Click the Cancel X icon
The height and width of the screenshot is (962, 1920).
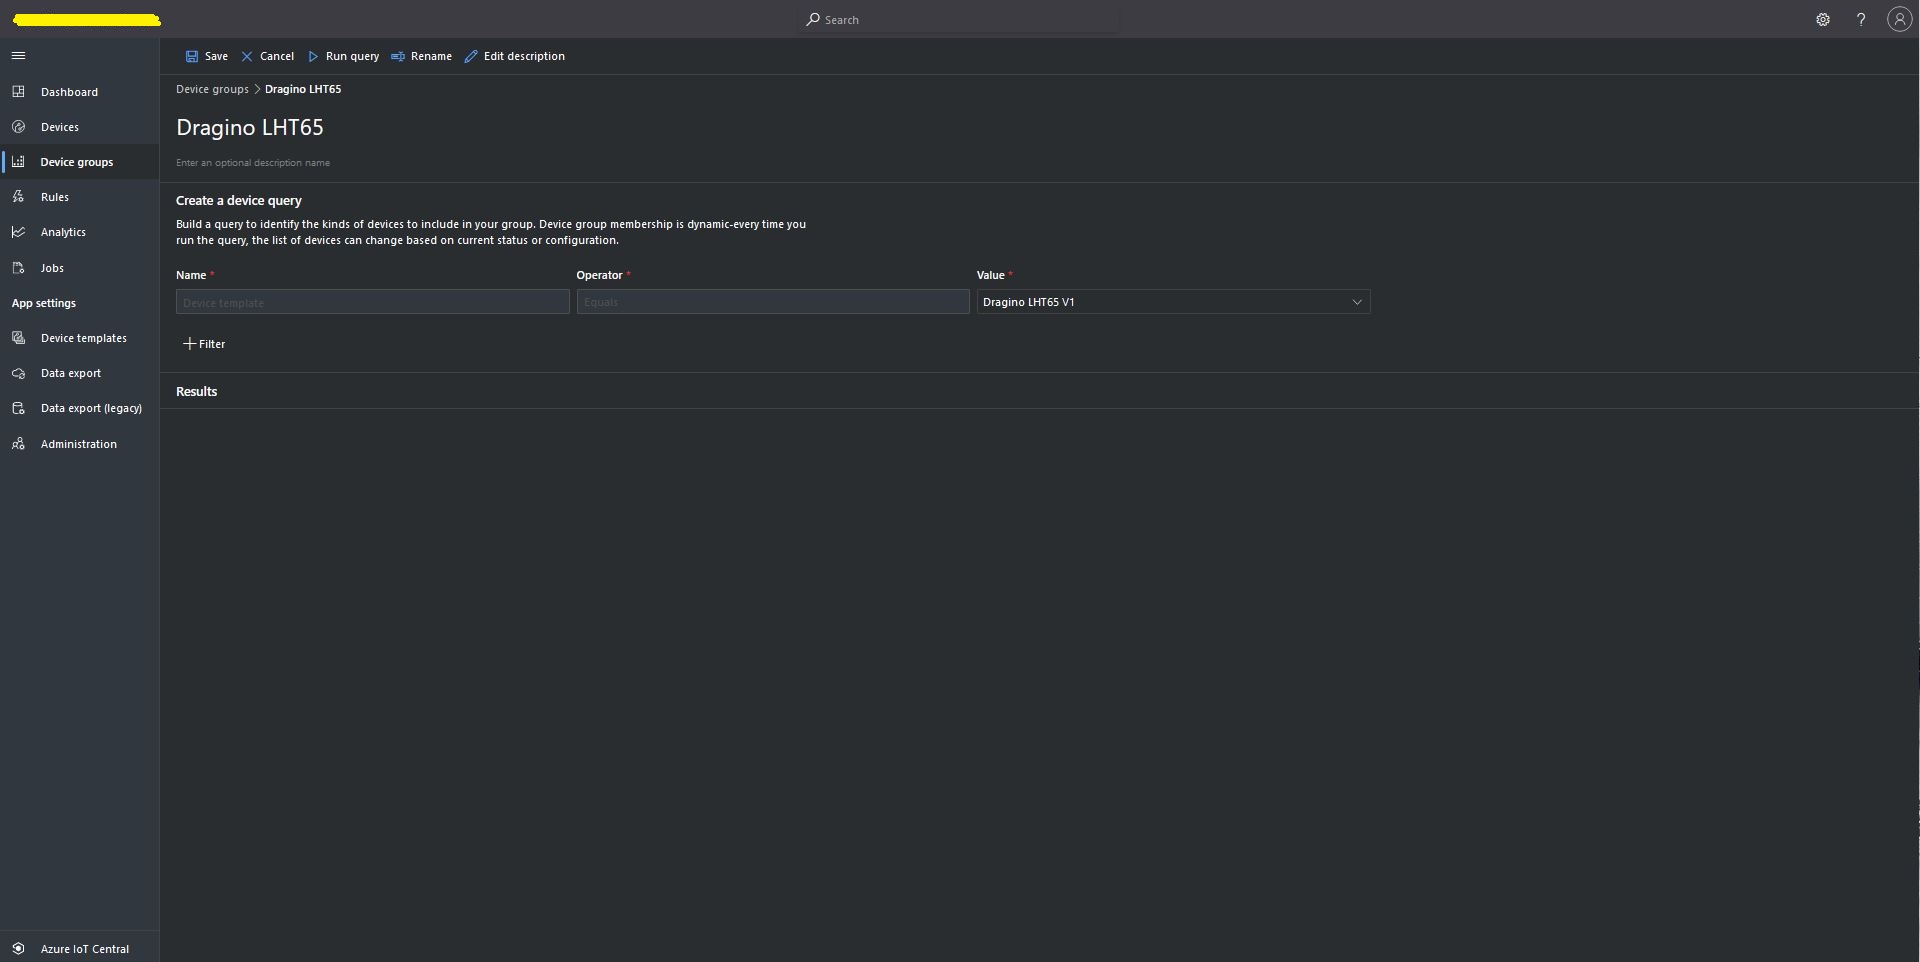247,57
